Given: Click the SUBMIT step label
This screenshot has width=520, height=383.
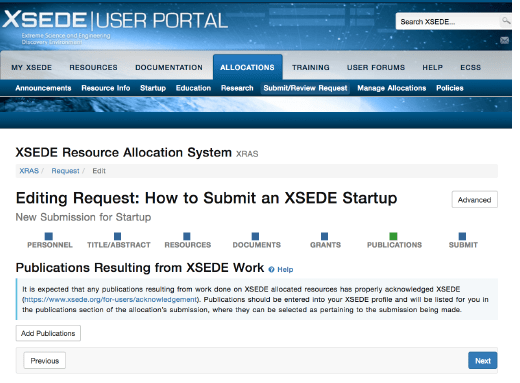Looking at the screenshot, I should 463,245.
